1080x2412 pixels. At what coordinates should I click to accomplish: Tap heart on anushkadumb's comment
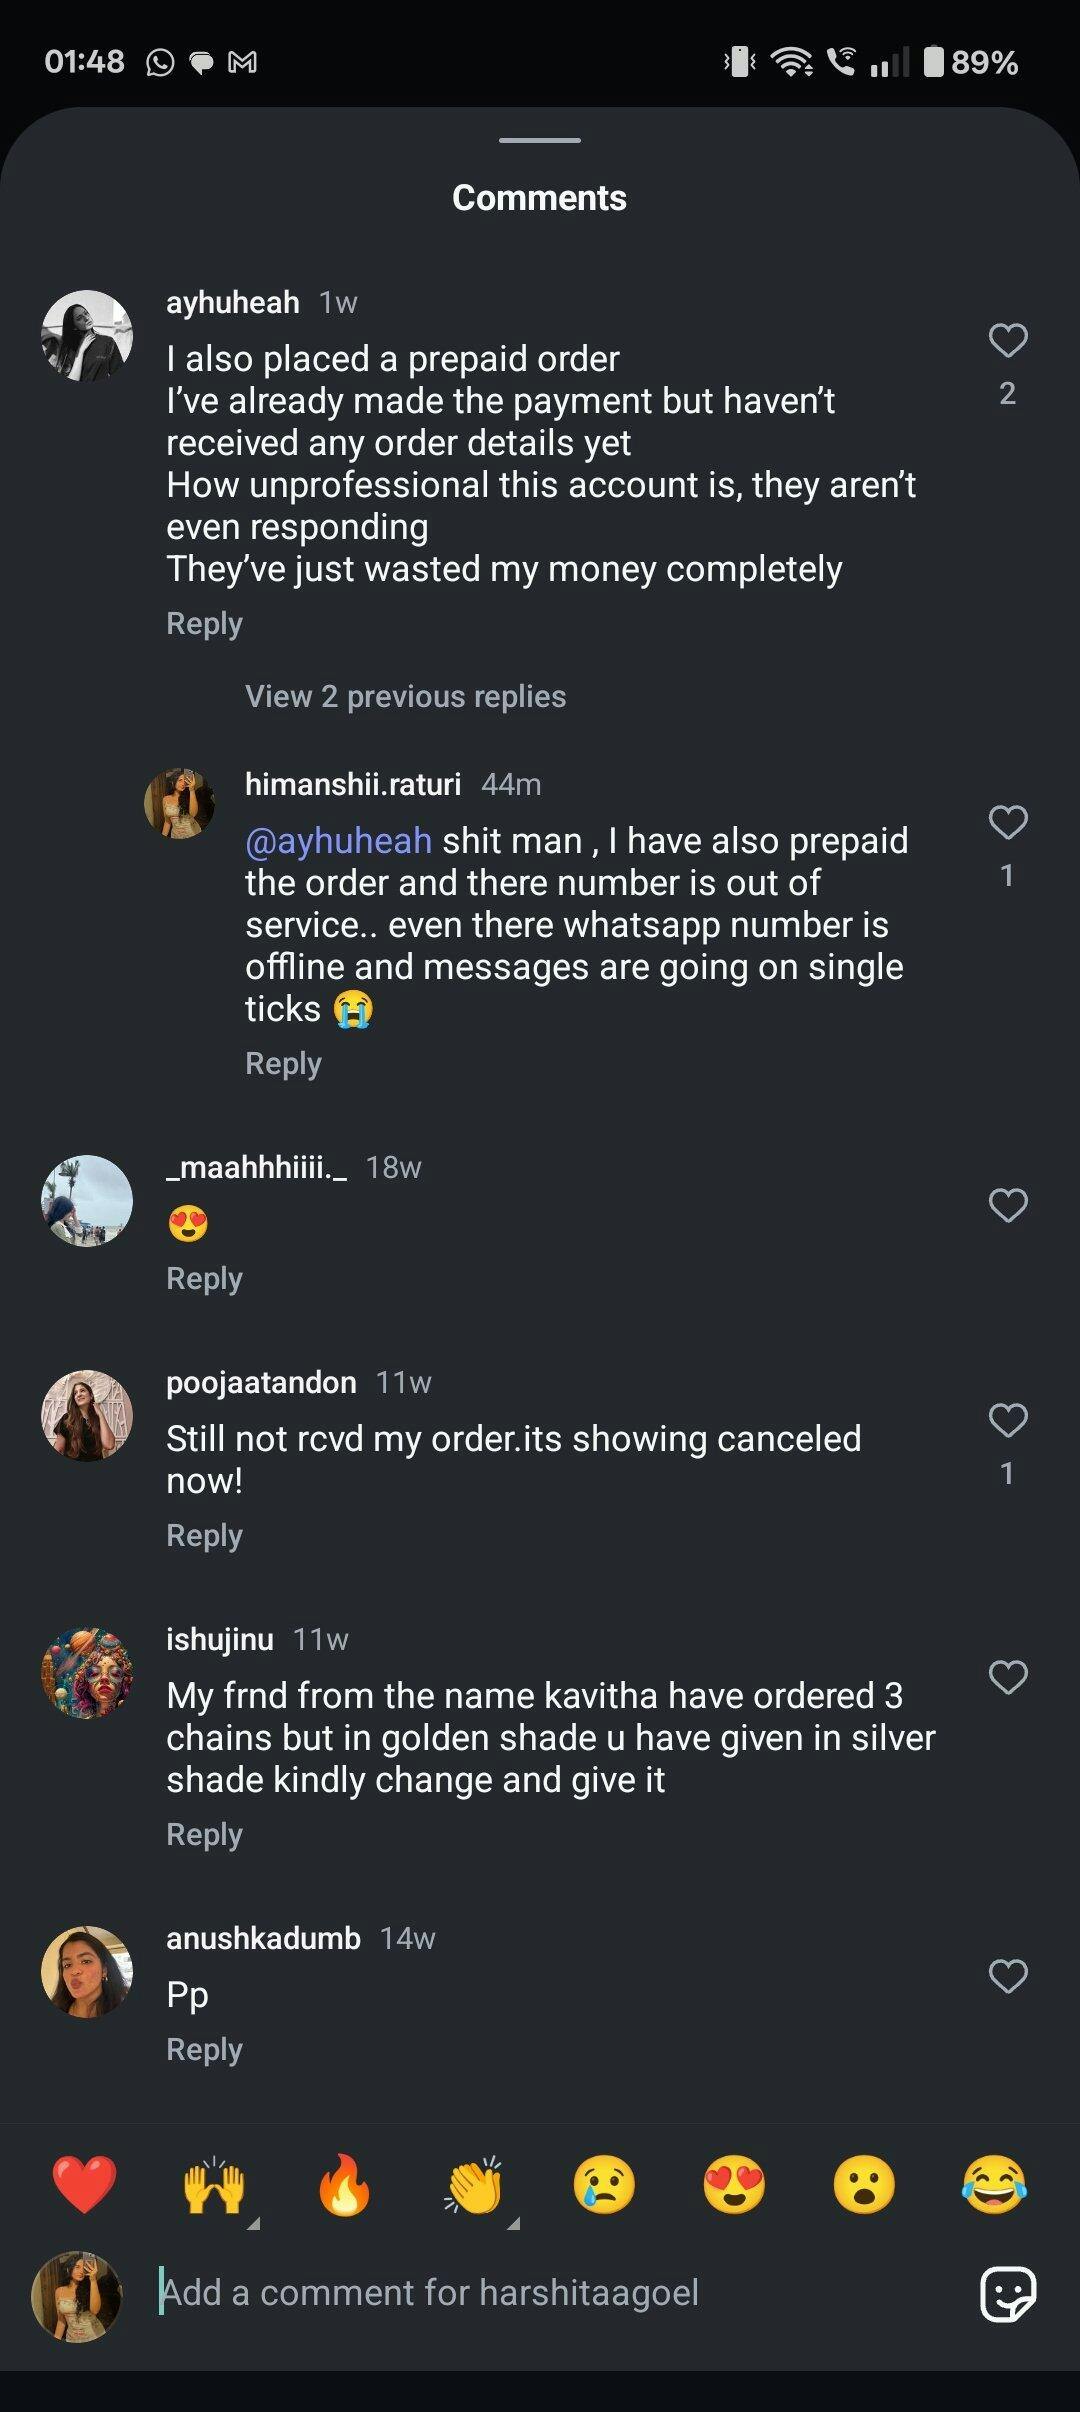coord(1007,1976)
